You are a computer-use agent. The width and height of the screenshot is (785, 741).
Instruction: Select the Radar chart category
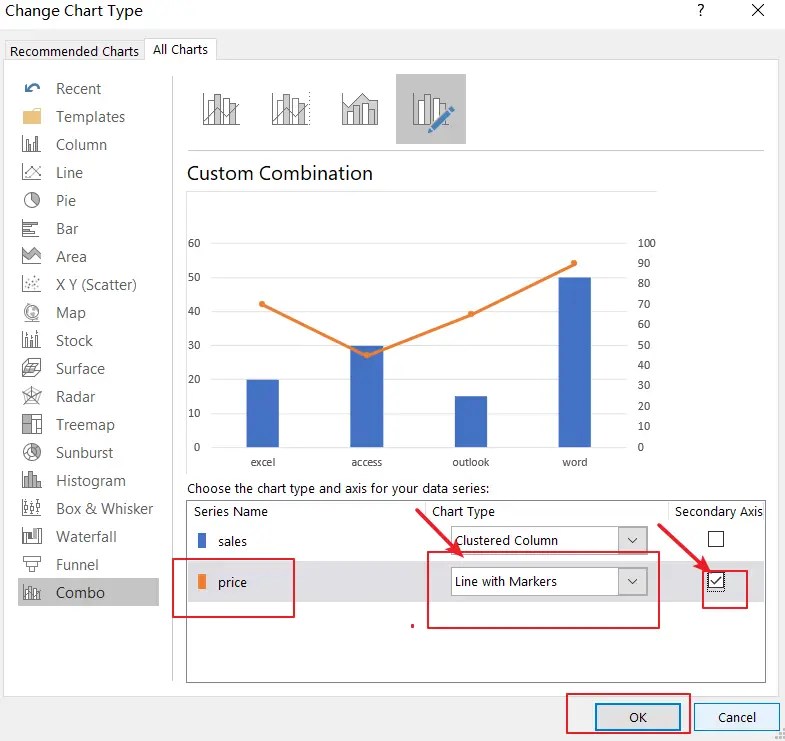click(x=75, y=397)
